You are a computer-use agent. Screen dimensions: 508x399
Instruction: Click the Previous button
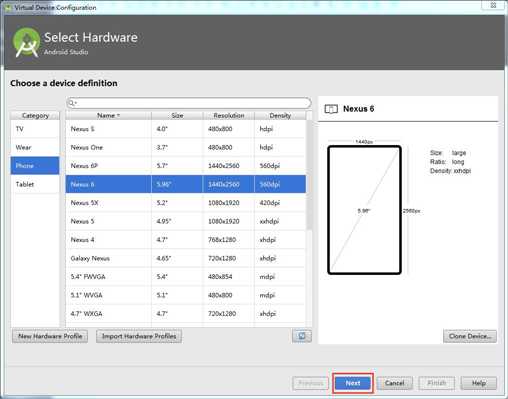click(x=310, y=383)
